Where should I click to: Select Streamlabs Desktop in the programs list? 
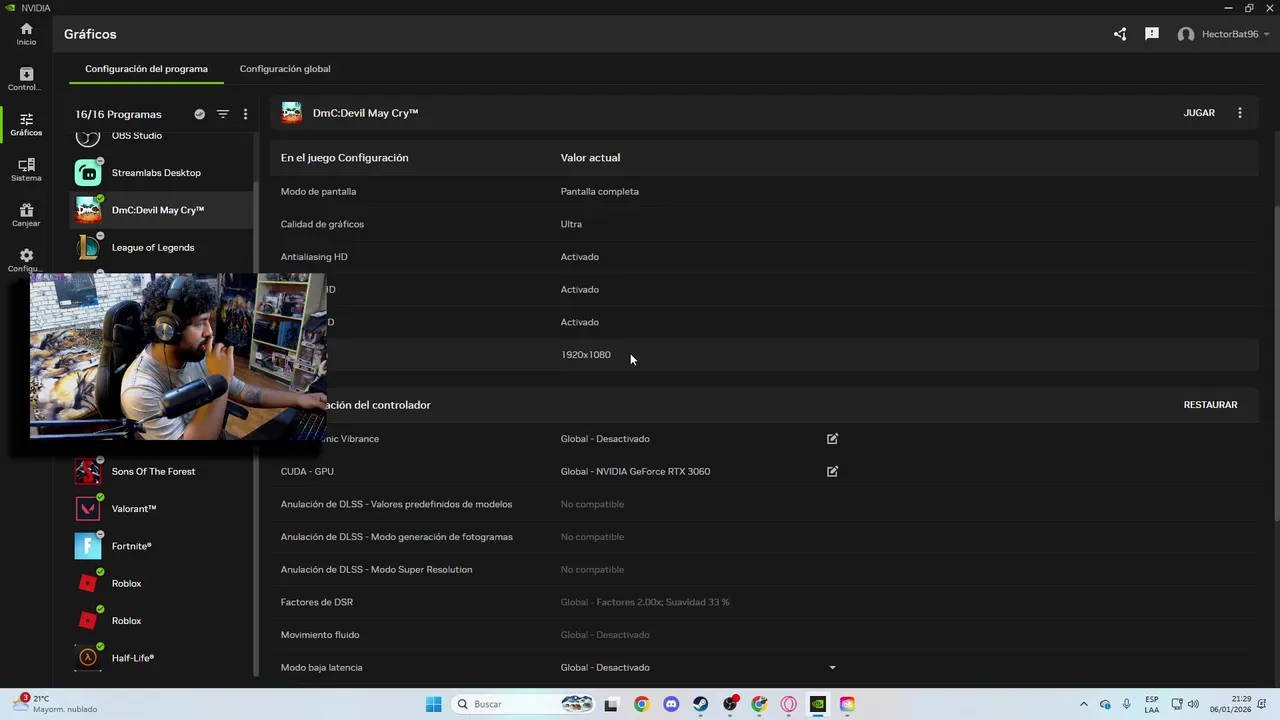pyautogui.click(x=163, y=173)
